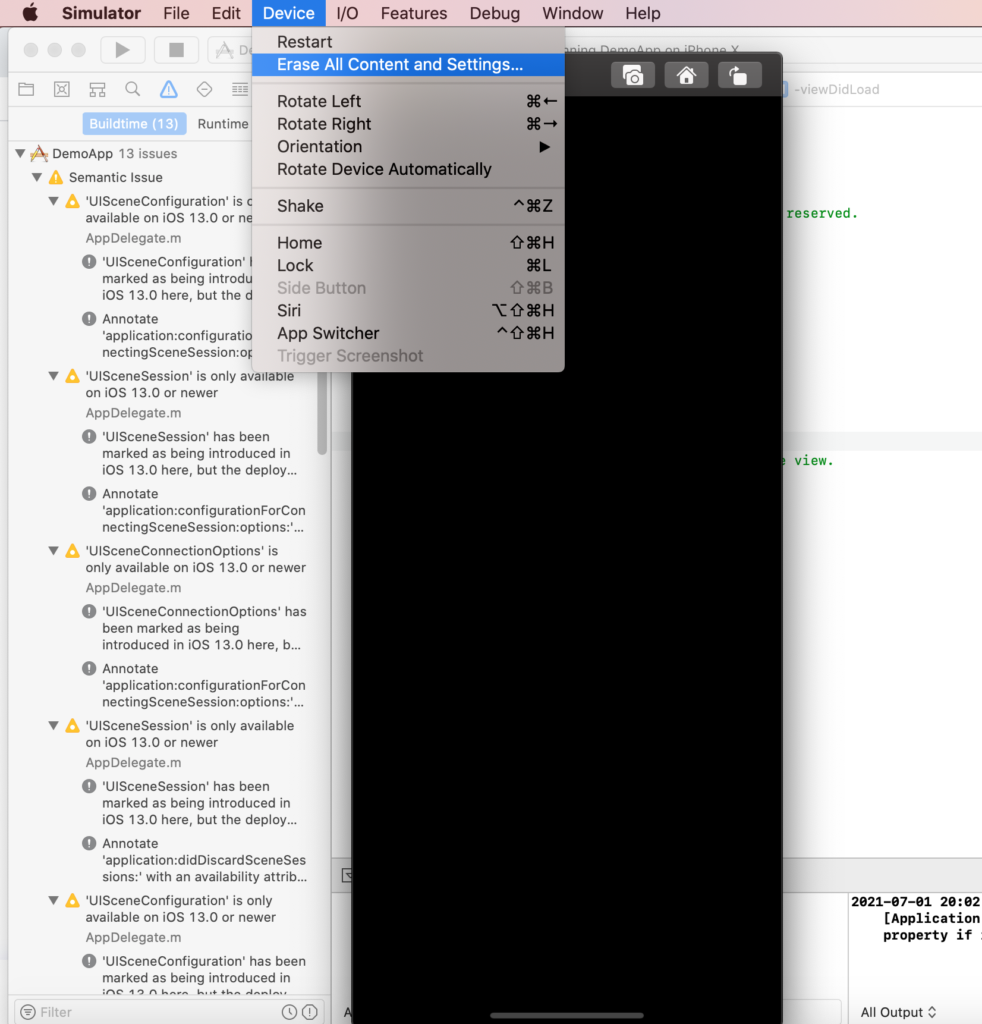Collapse the first 'UISceneSession' warning
The image size is (982, 1024).
pyautogui.click(x=54, y=376)
